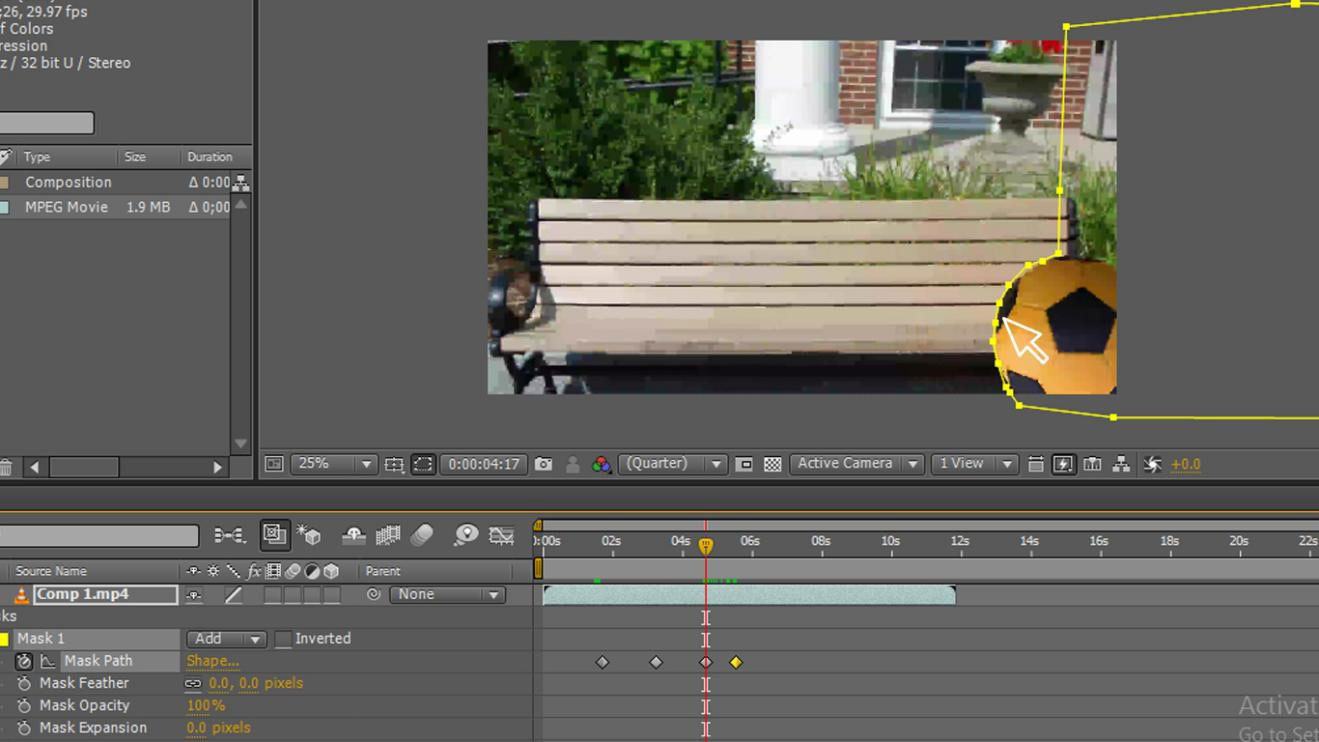Toggle the Mask Path stopwatch
The height and width of the screenshot is (742, 1319).
point(24,661)
